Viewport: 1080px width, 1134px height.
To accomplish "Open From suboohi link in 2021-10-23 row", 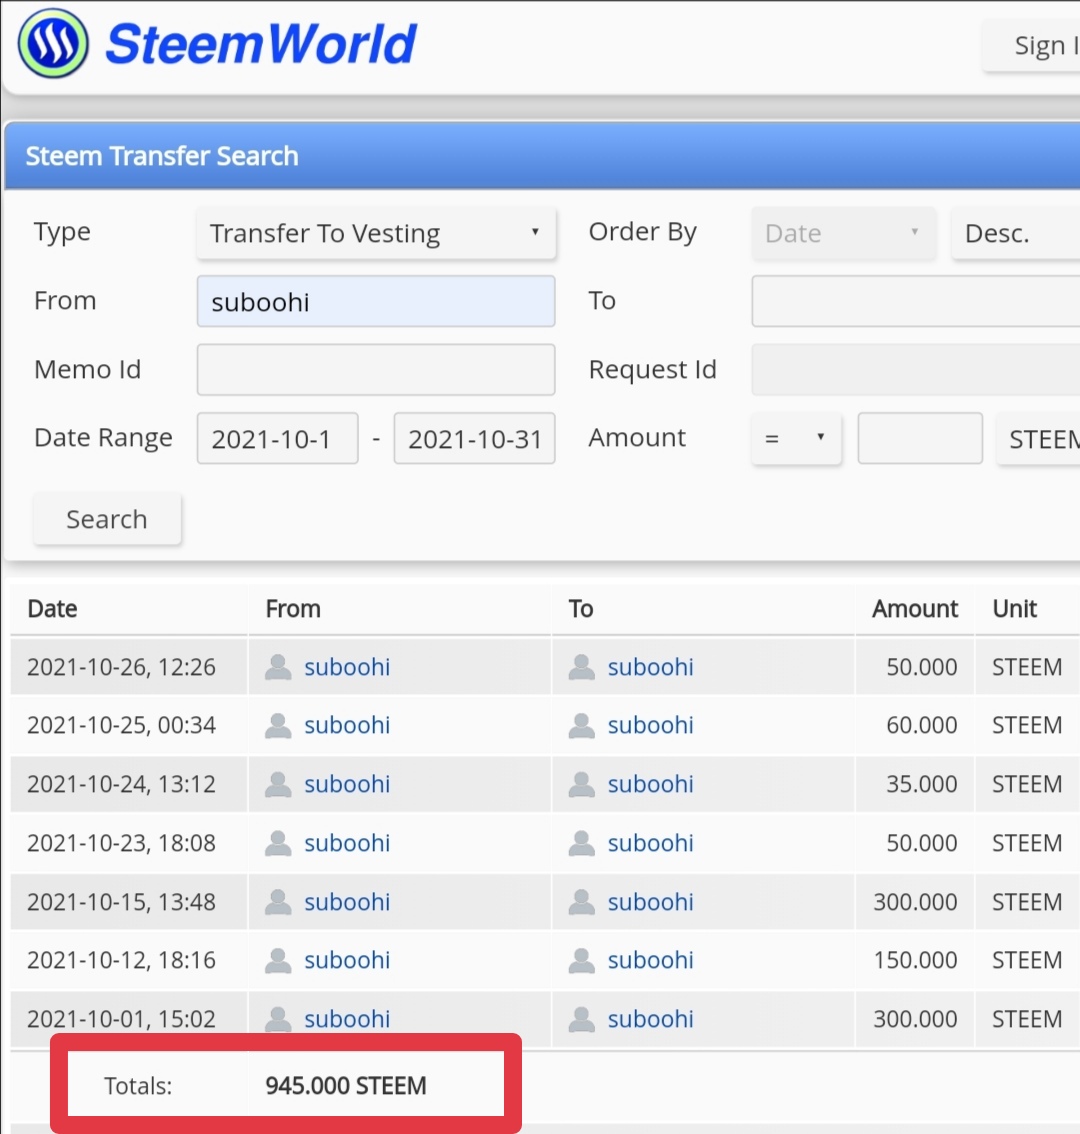I will [347, 843].
